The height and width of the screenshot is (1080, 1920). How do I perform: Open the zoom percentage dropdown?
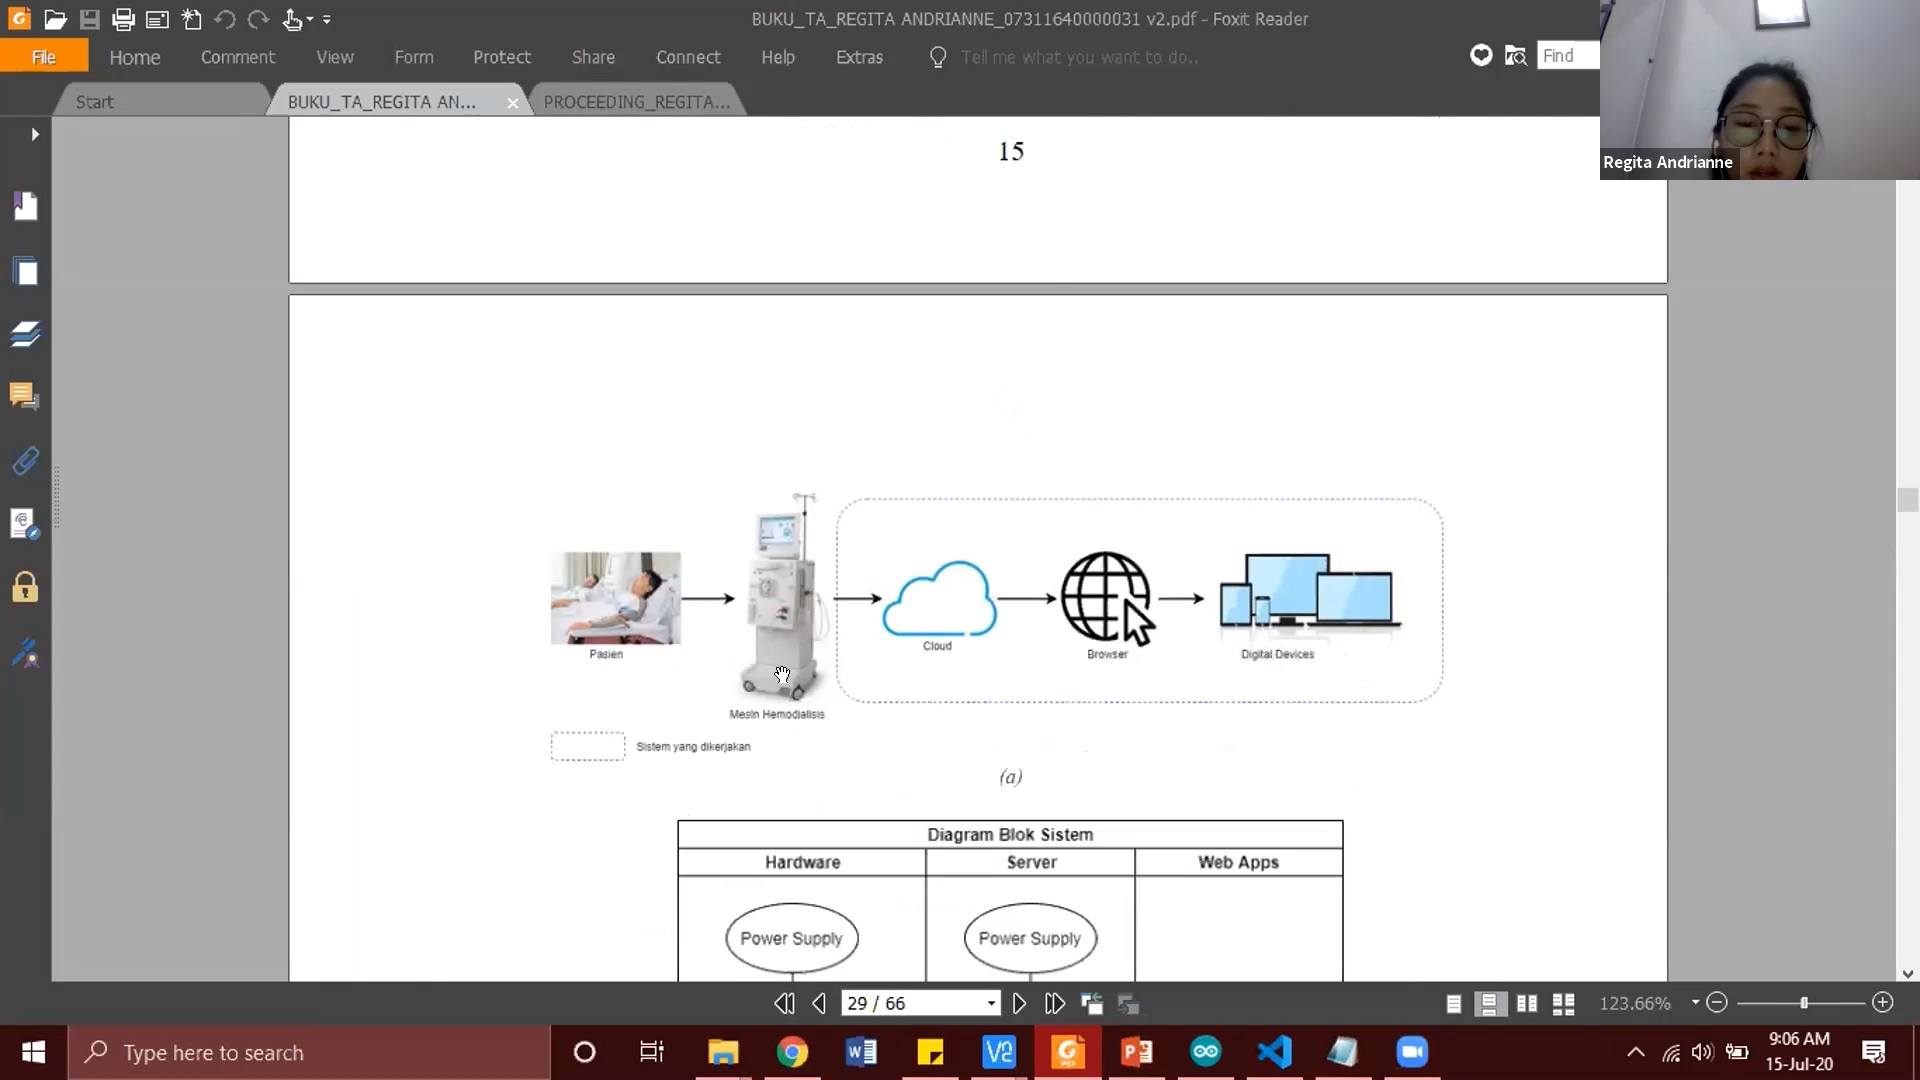coord(1695,1002)
